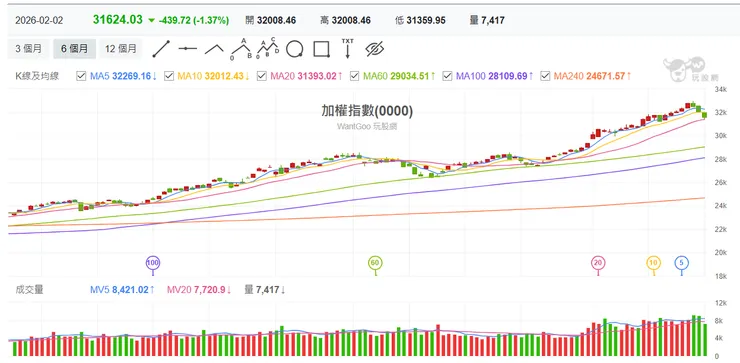Click the MA20 value 31393.02

tap(317, 76)
